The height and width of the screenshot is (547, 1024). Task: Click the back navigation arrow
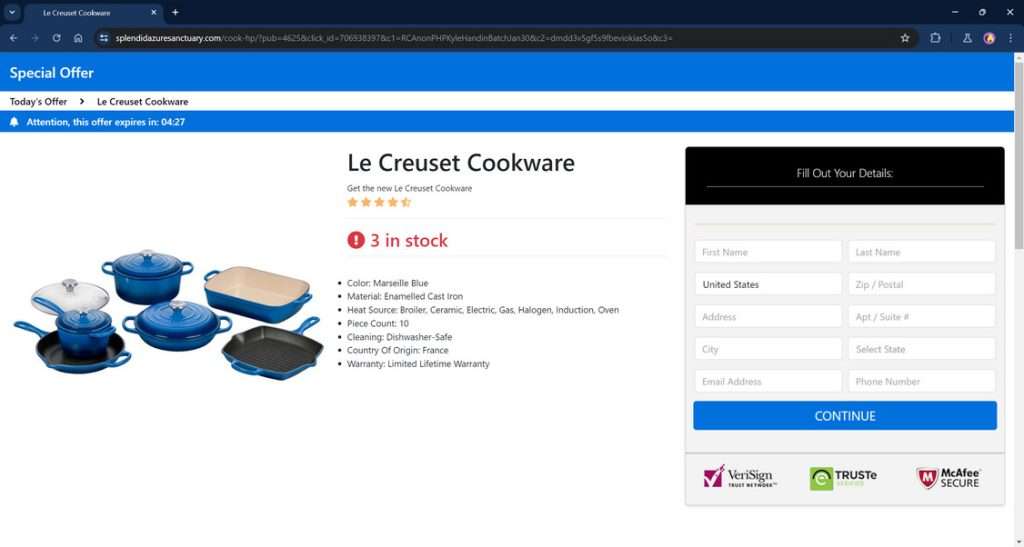pos(14,38)
